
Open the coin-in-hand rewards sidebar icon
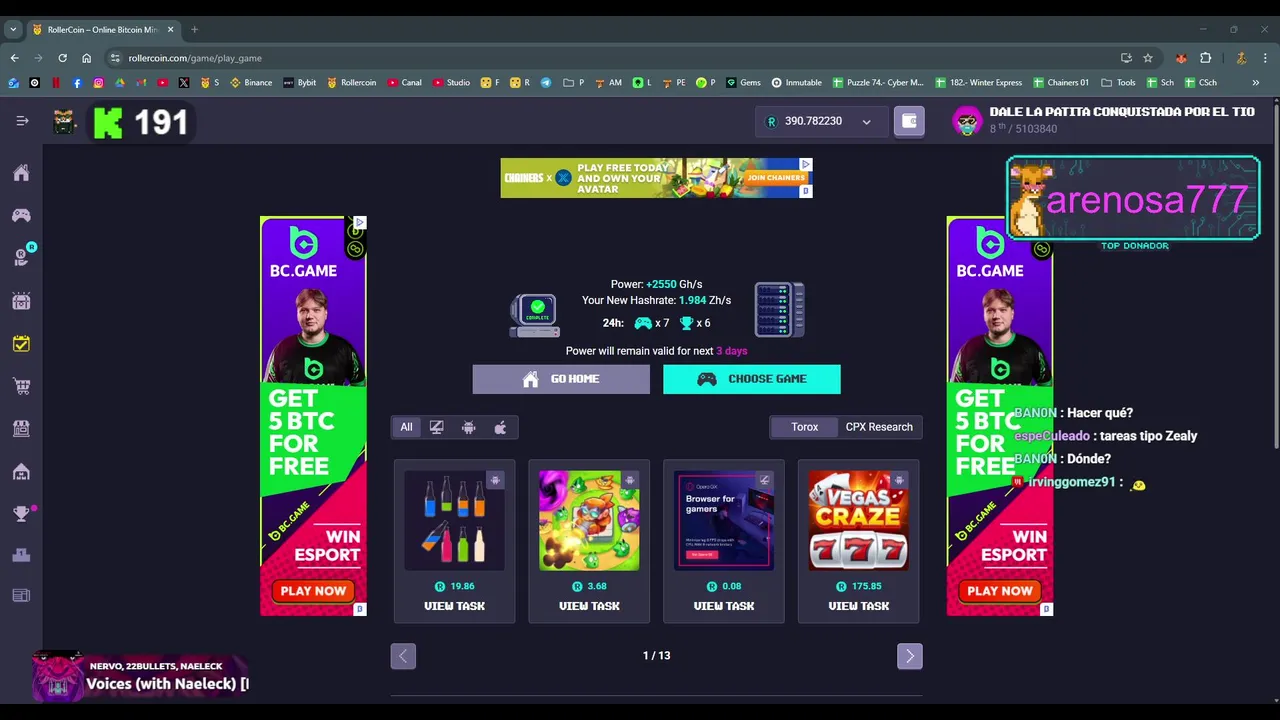pos(21,257)
